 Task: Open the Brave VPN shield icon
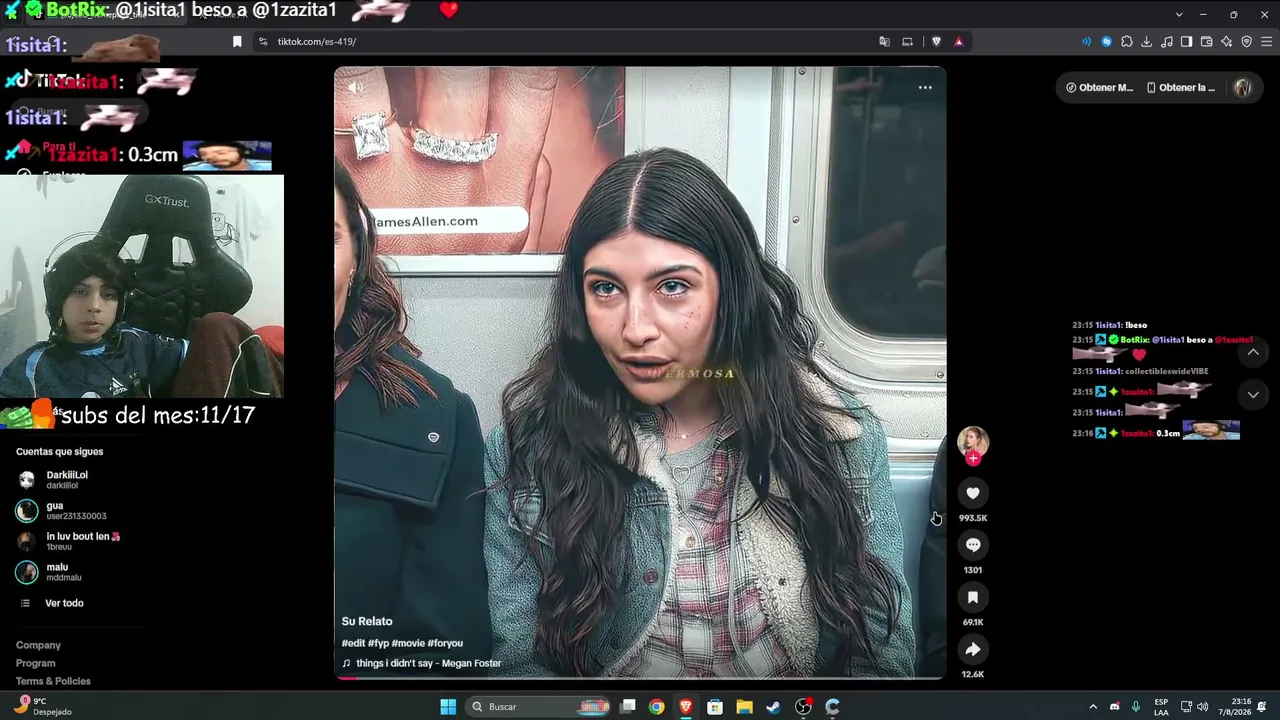pos(1247,41)
